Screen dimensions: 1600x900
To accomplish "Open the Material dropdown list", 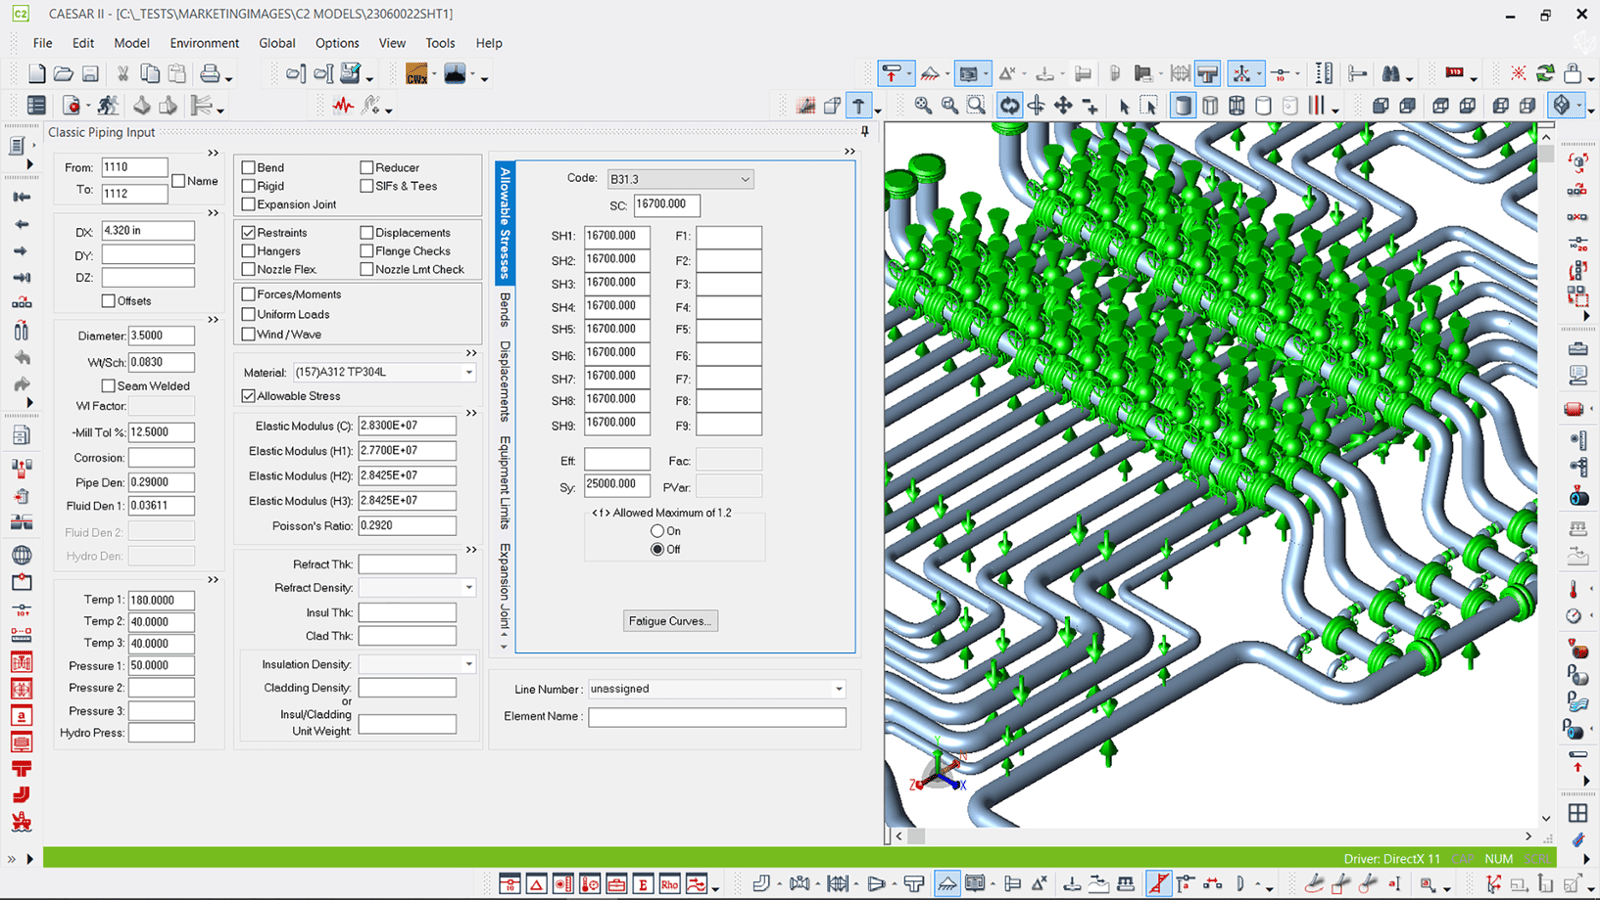I will (468, 372).
